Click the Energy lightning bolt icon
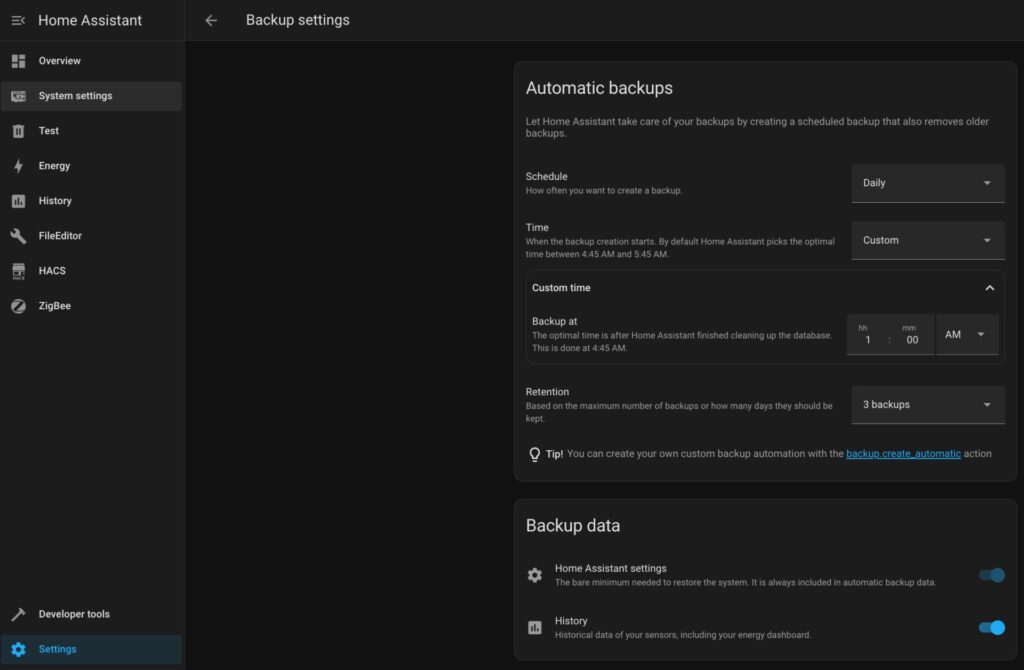This screenshot has width=1024, height=670. coord(18,166)
